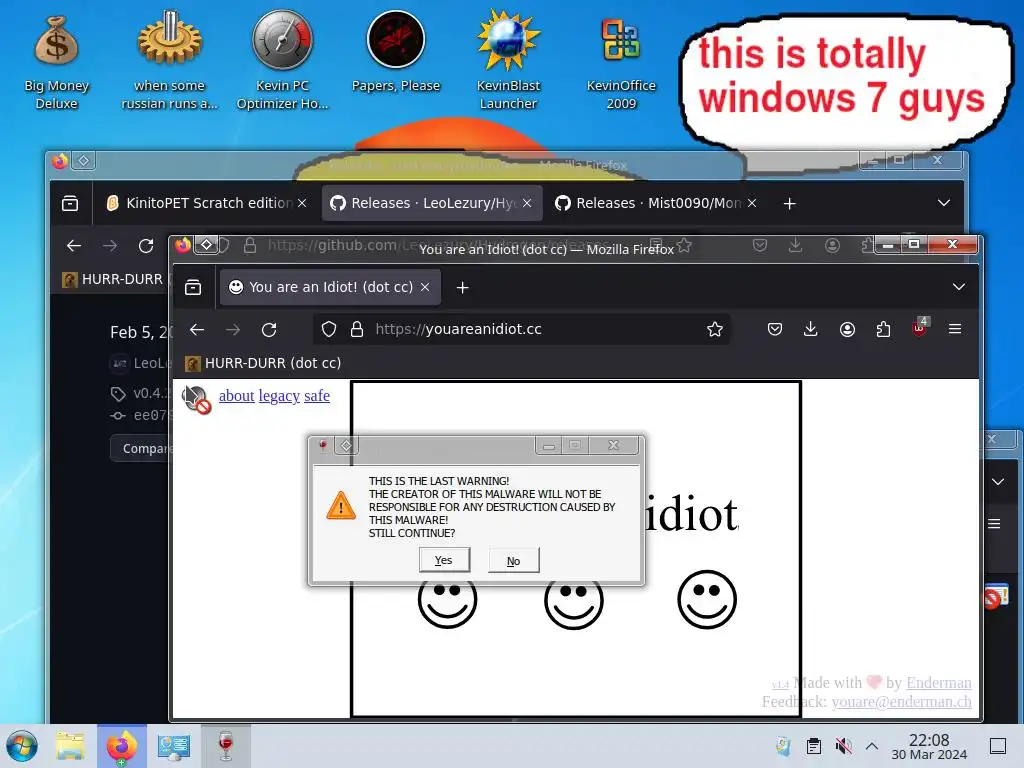Screen dimensions: 1024x768
Task: Click the muted volume icon in the system tray
Action: [x=843, y=746]
